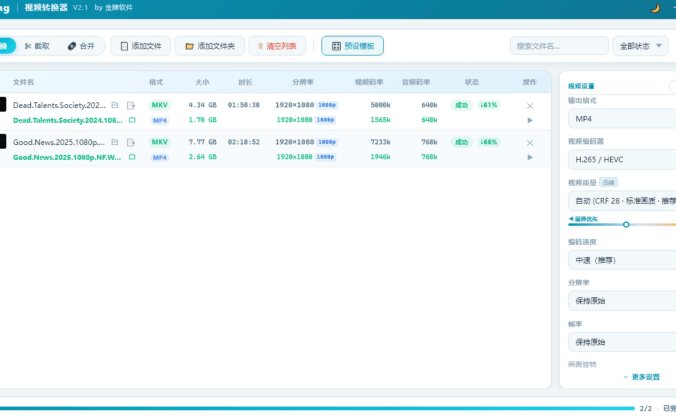Click 成功 status badge in Dead.Talents.Society row

coord(461,105)
